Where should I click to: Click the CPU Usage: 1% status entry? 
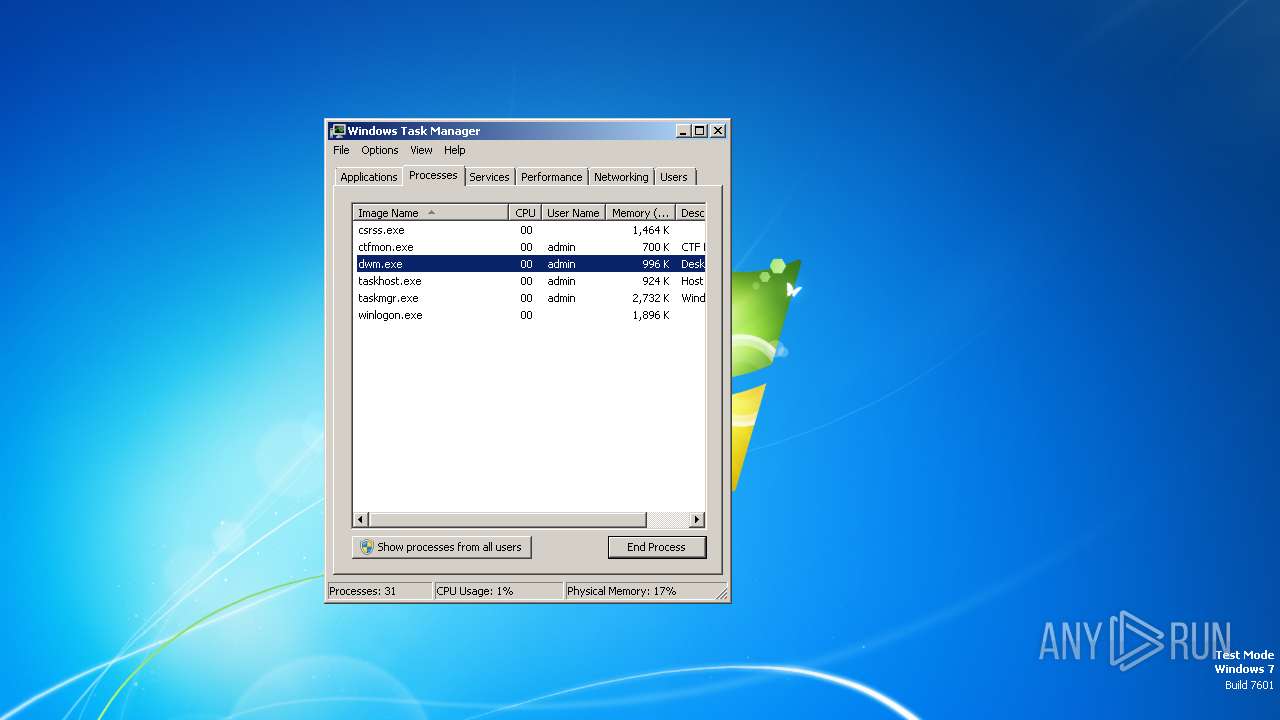(x=498, y=591)
